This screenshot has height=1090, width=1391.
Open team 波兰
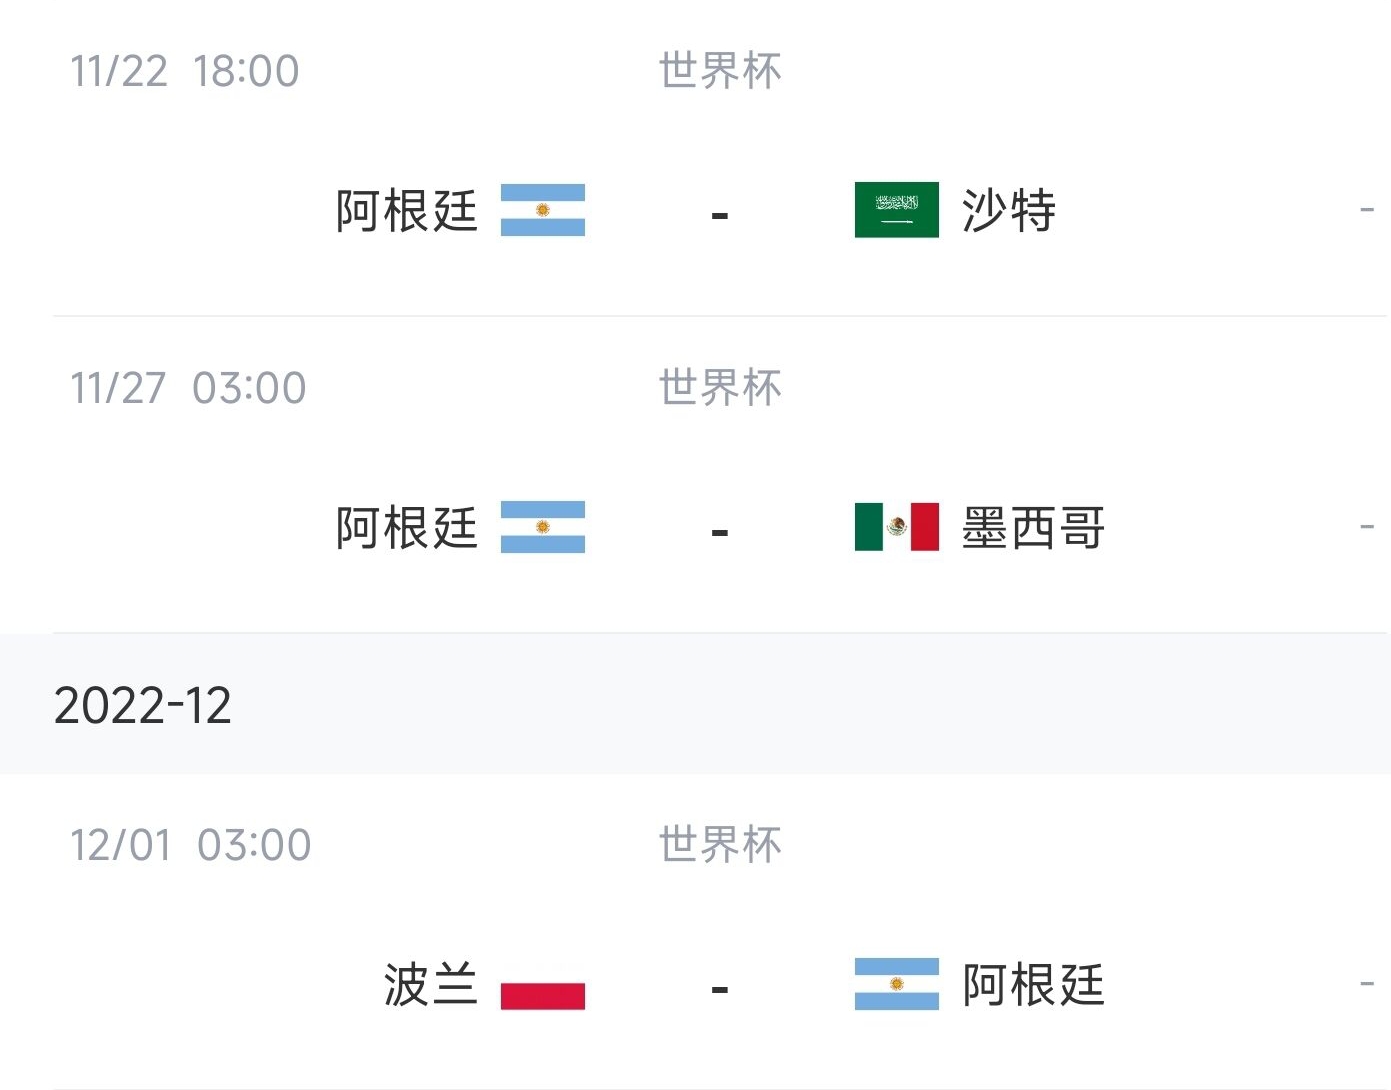tap(431, 984)
